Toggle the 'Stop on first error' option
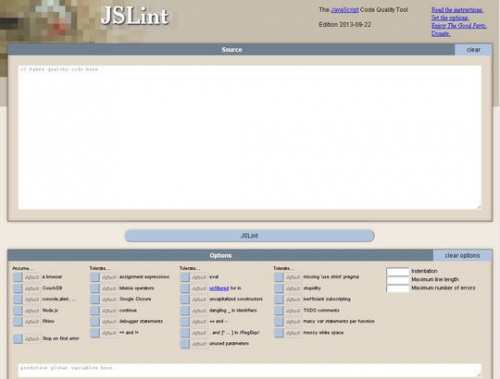 pos(18,339)
